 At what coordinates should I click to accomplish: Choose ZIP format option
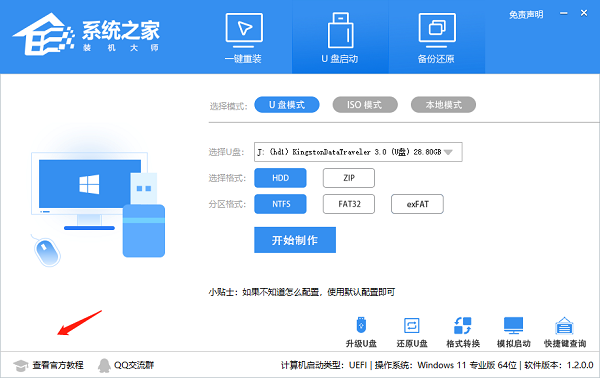click(x=349, y=178)
